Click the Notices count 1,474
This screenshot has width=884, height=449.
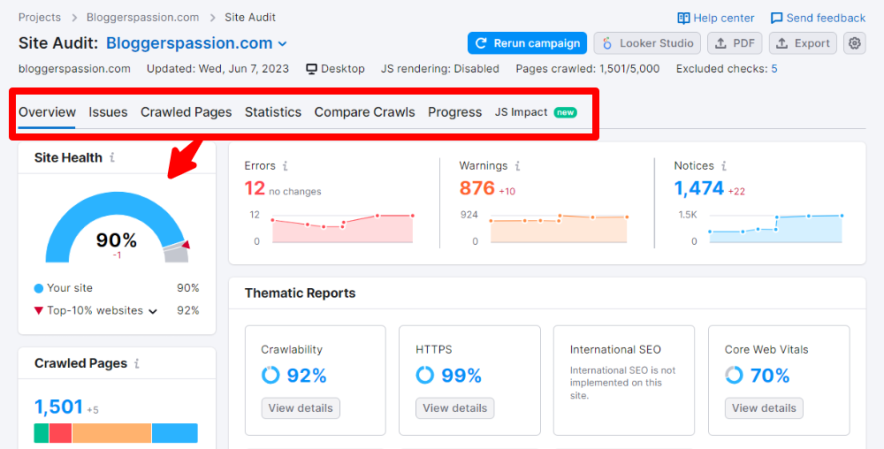(x=699, y=188)
